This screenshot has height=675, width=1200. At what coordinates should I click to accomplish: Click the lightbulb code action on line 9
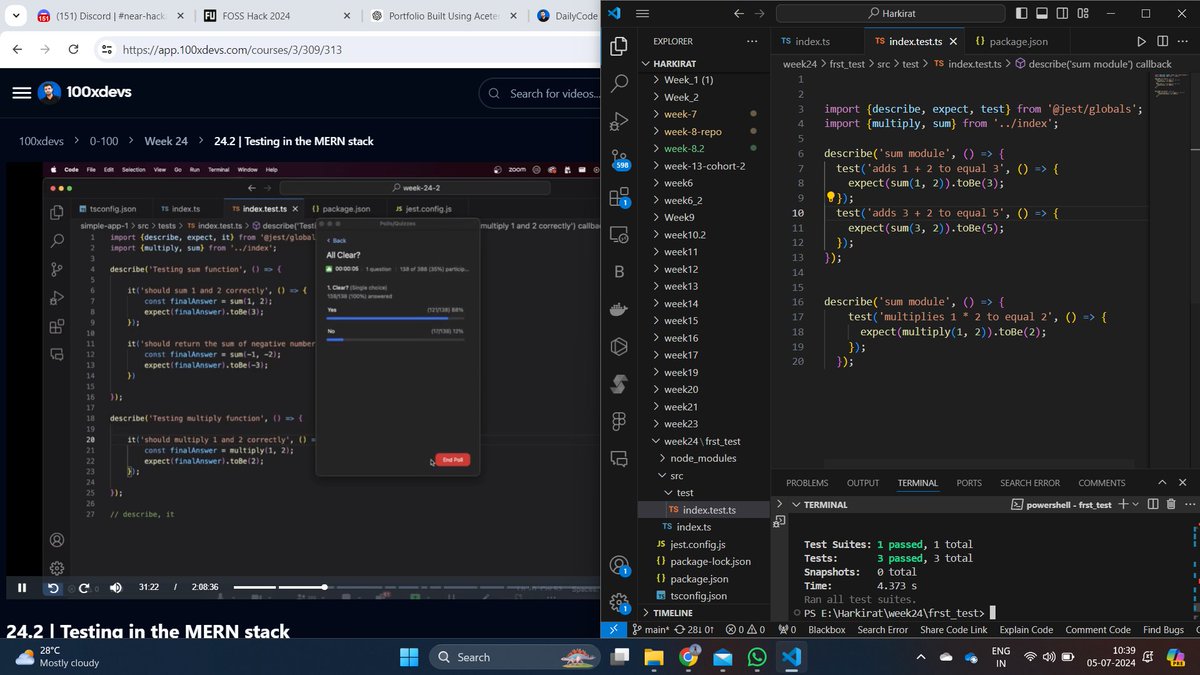(830, 198)
